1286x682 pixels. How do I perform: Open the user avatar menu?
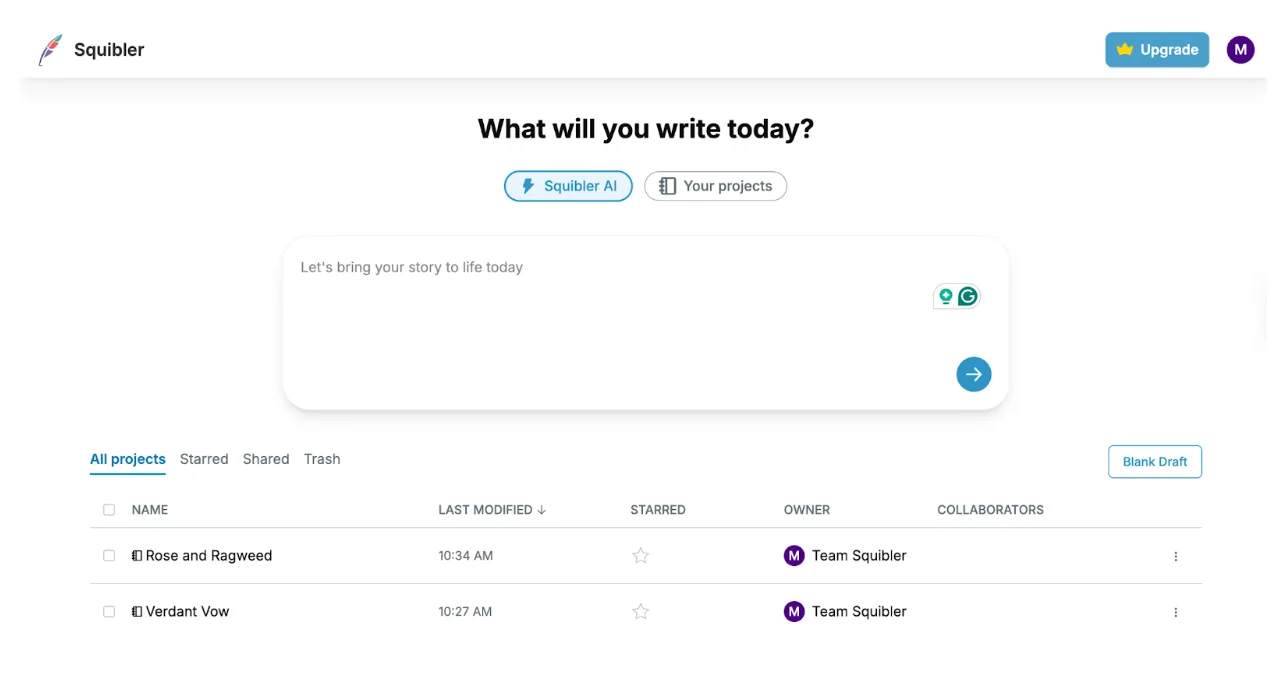click(1240, 50)
